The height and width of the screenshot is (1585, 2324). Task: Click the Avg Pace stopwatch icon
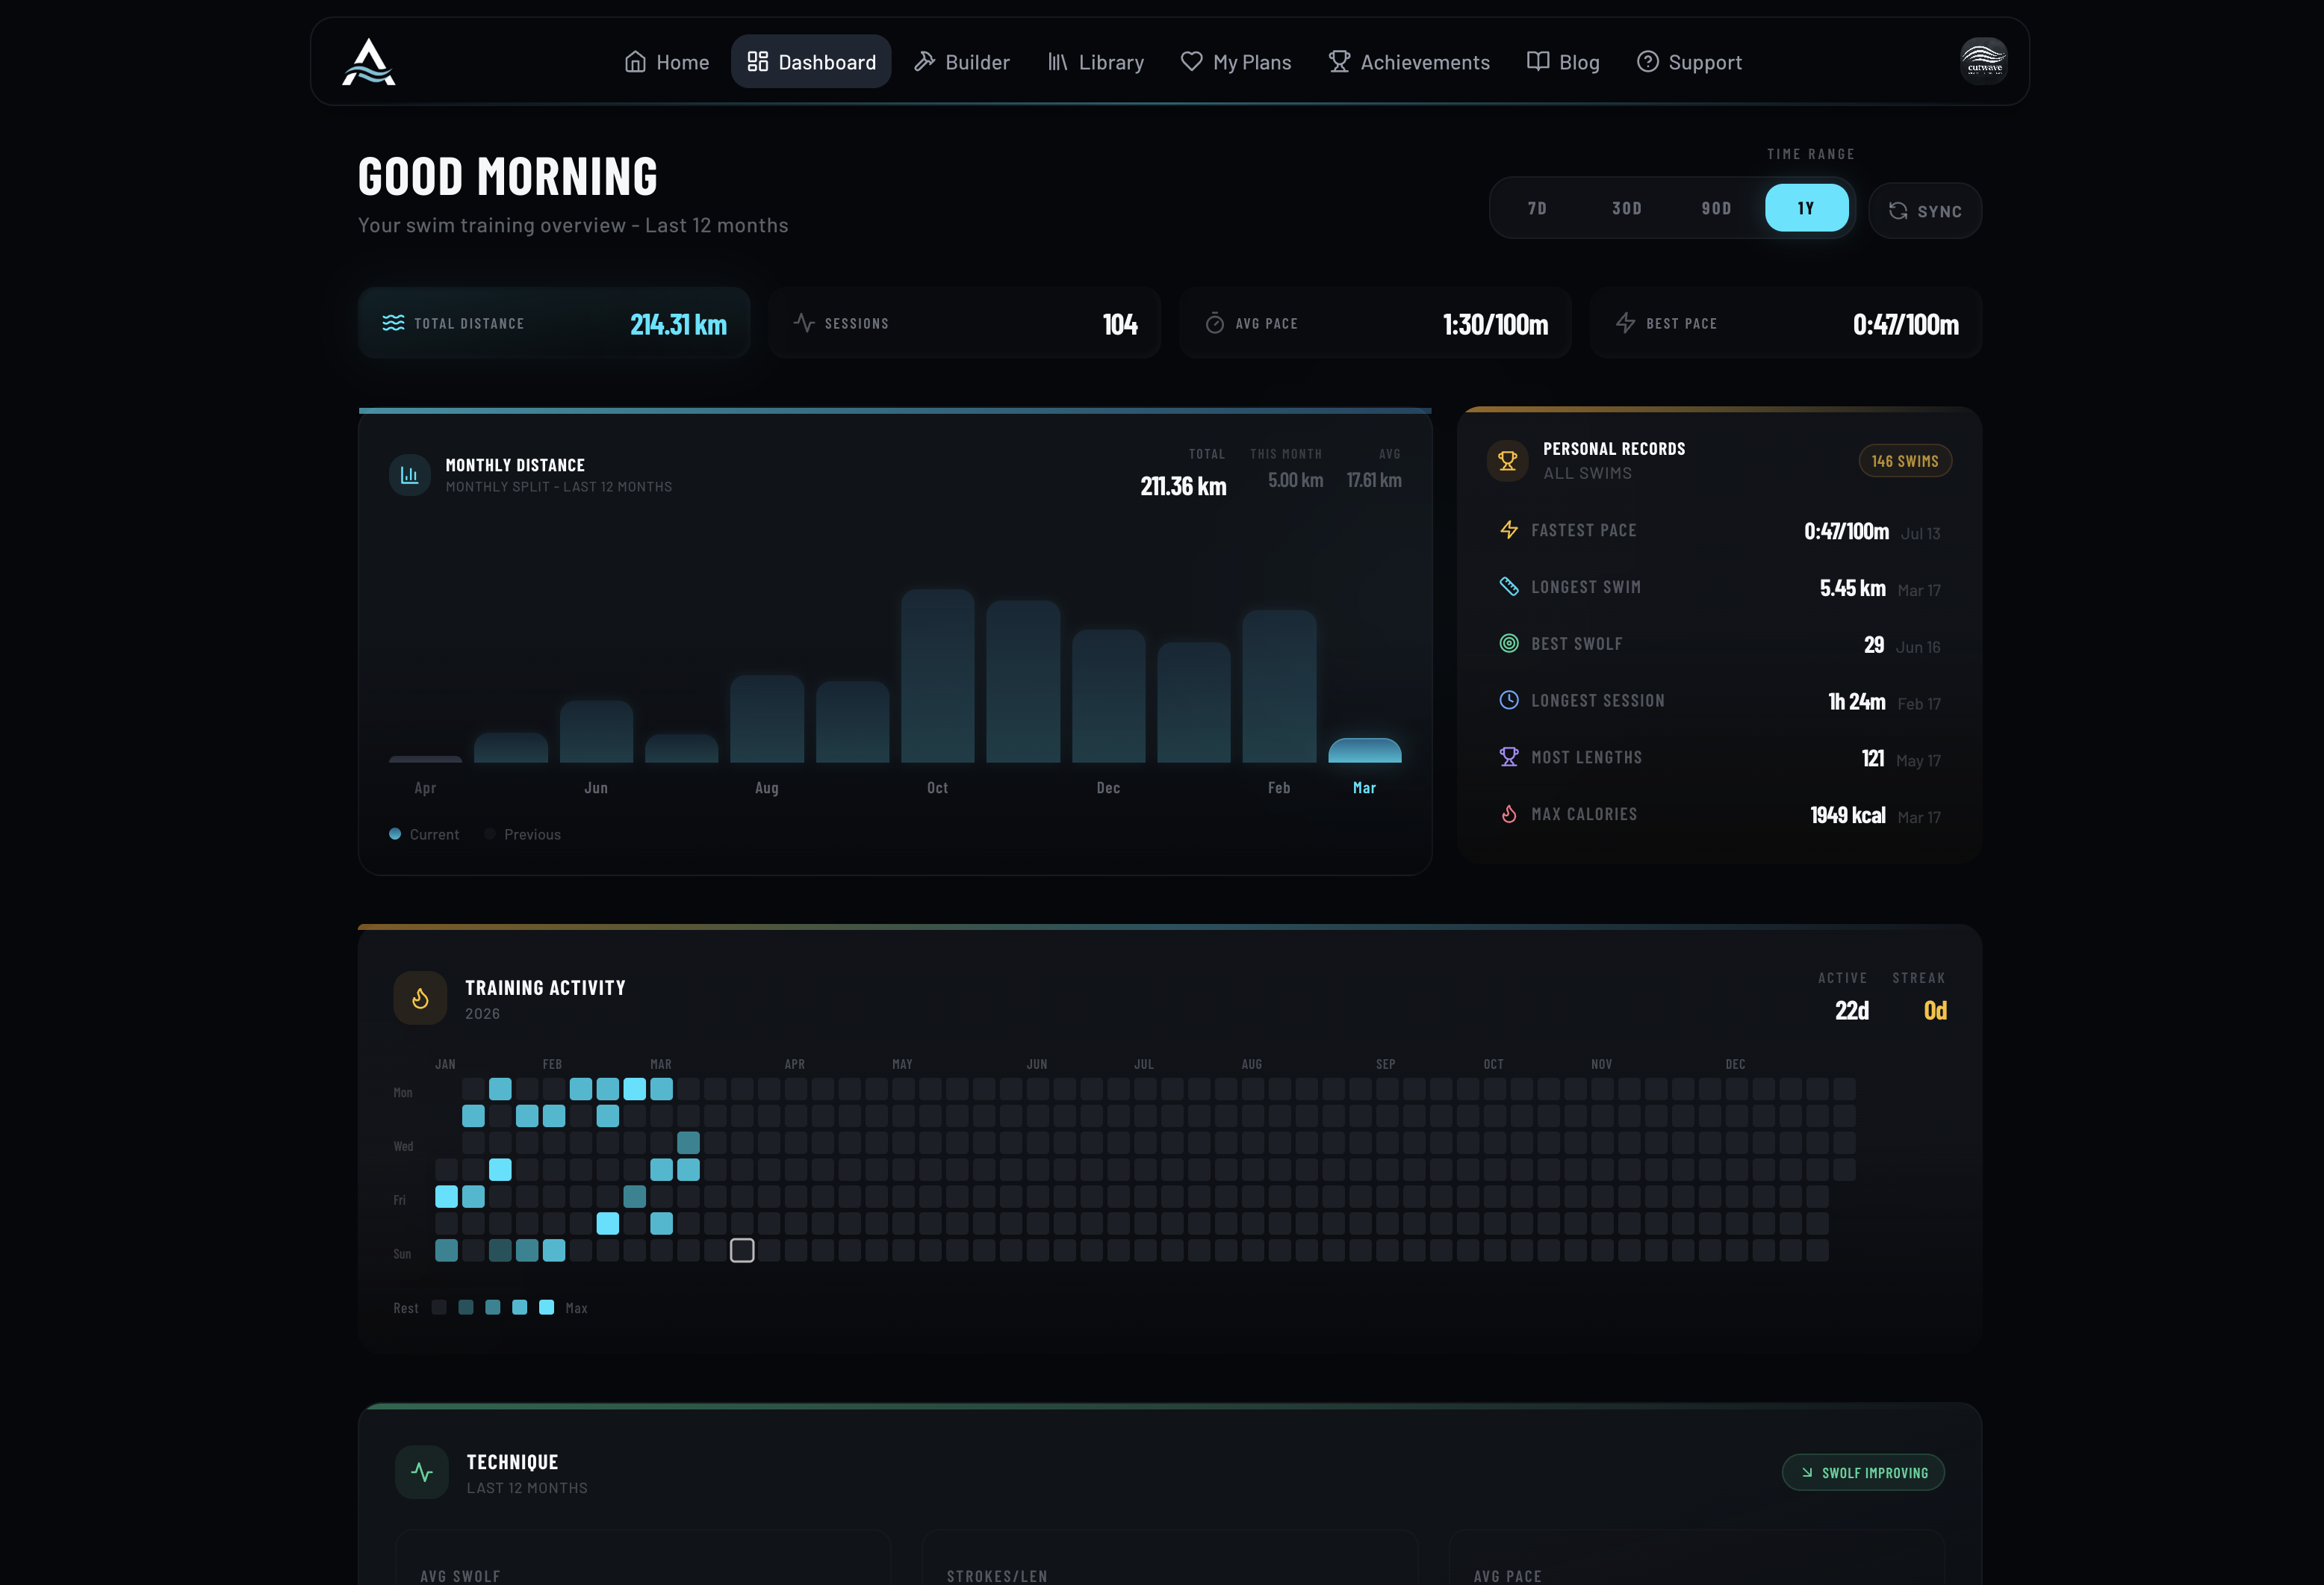[x=1215, y=323]
